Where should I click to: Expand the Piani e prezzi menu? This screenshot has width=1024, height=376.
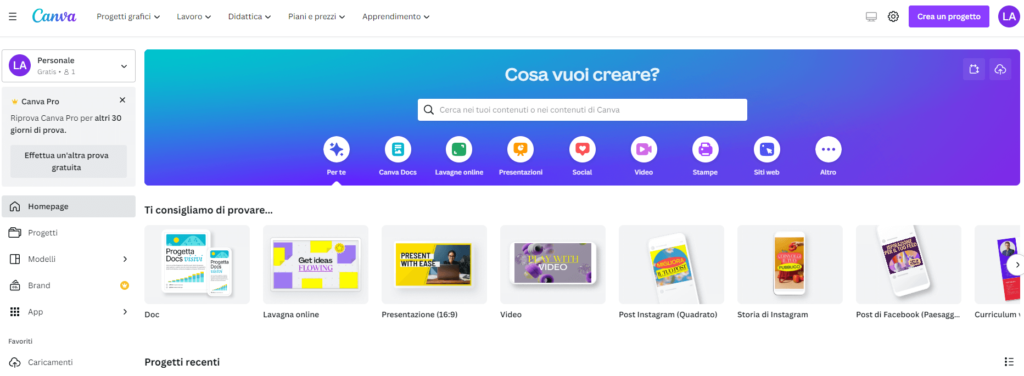pos(317,16)
